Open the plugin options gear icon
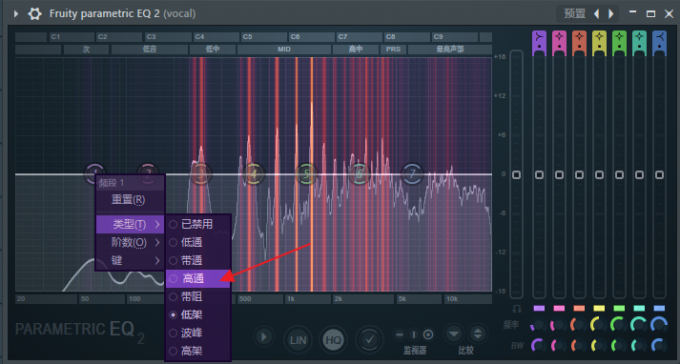 point(35,13)
